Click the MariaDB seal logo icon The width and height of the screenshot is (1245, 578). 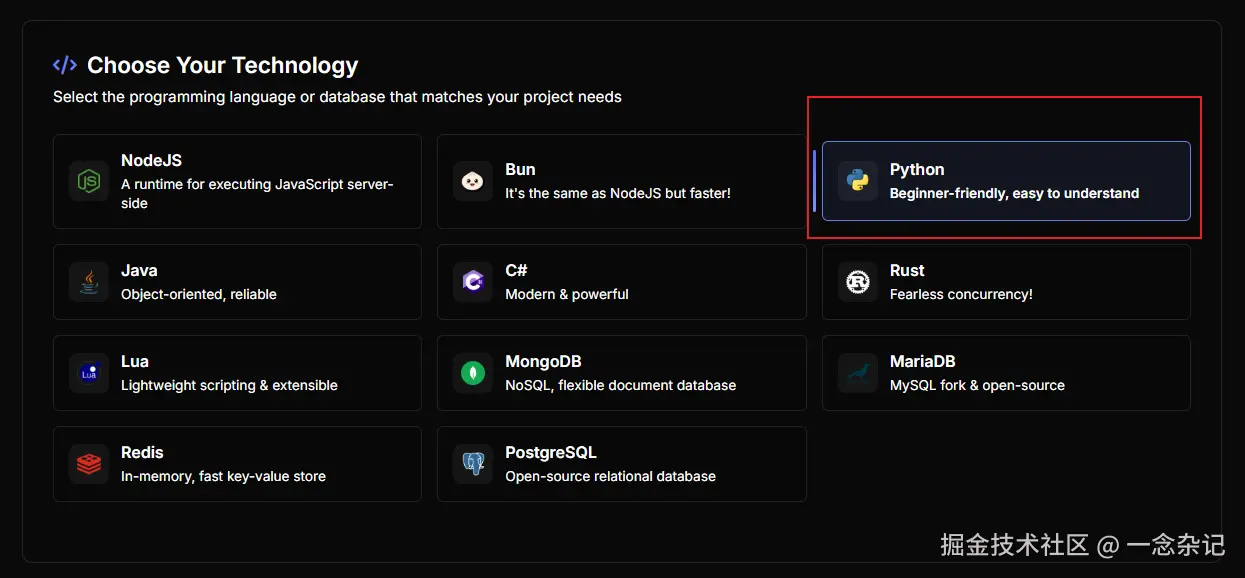[857, 373]
